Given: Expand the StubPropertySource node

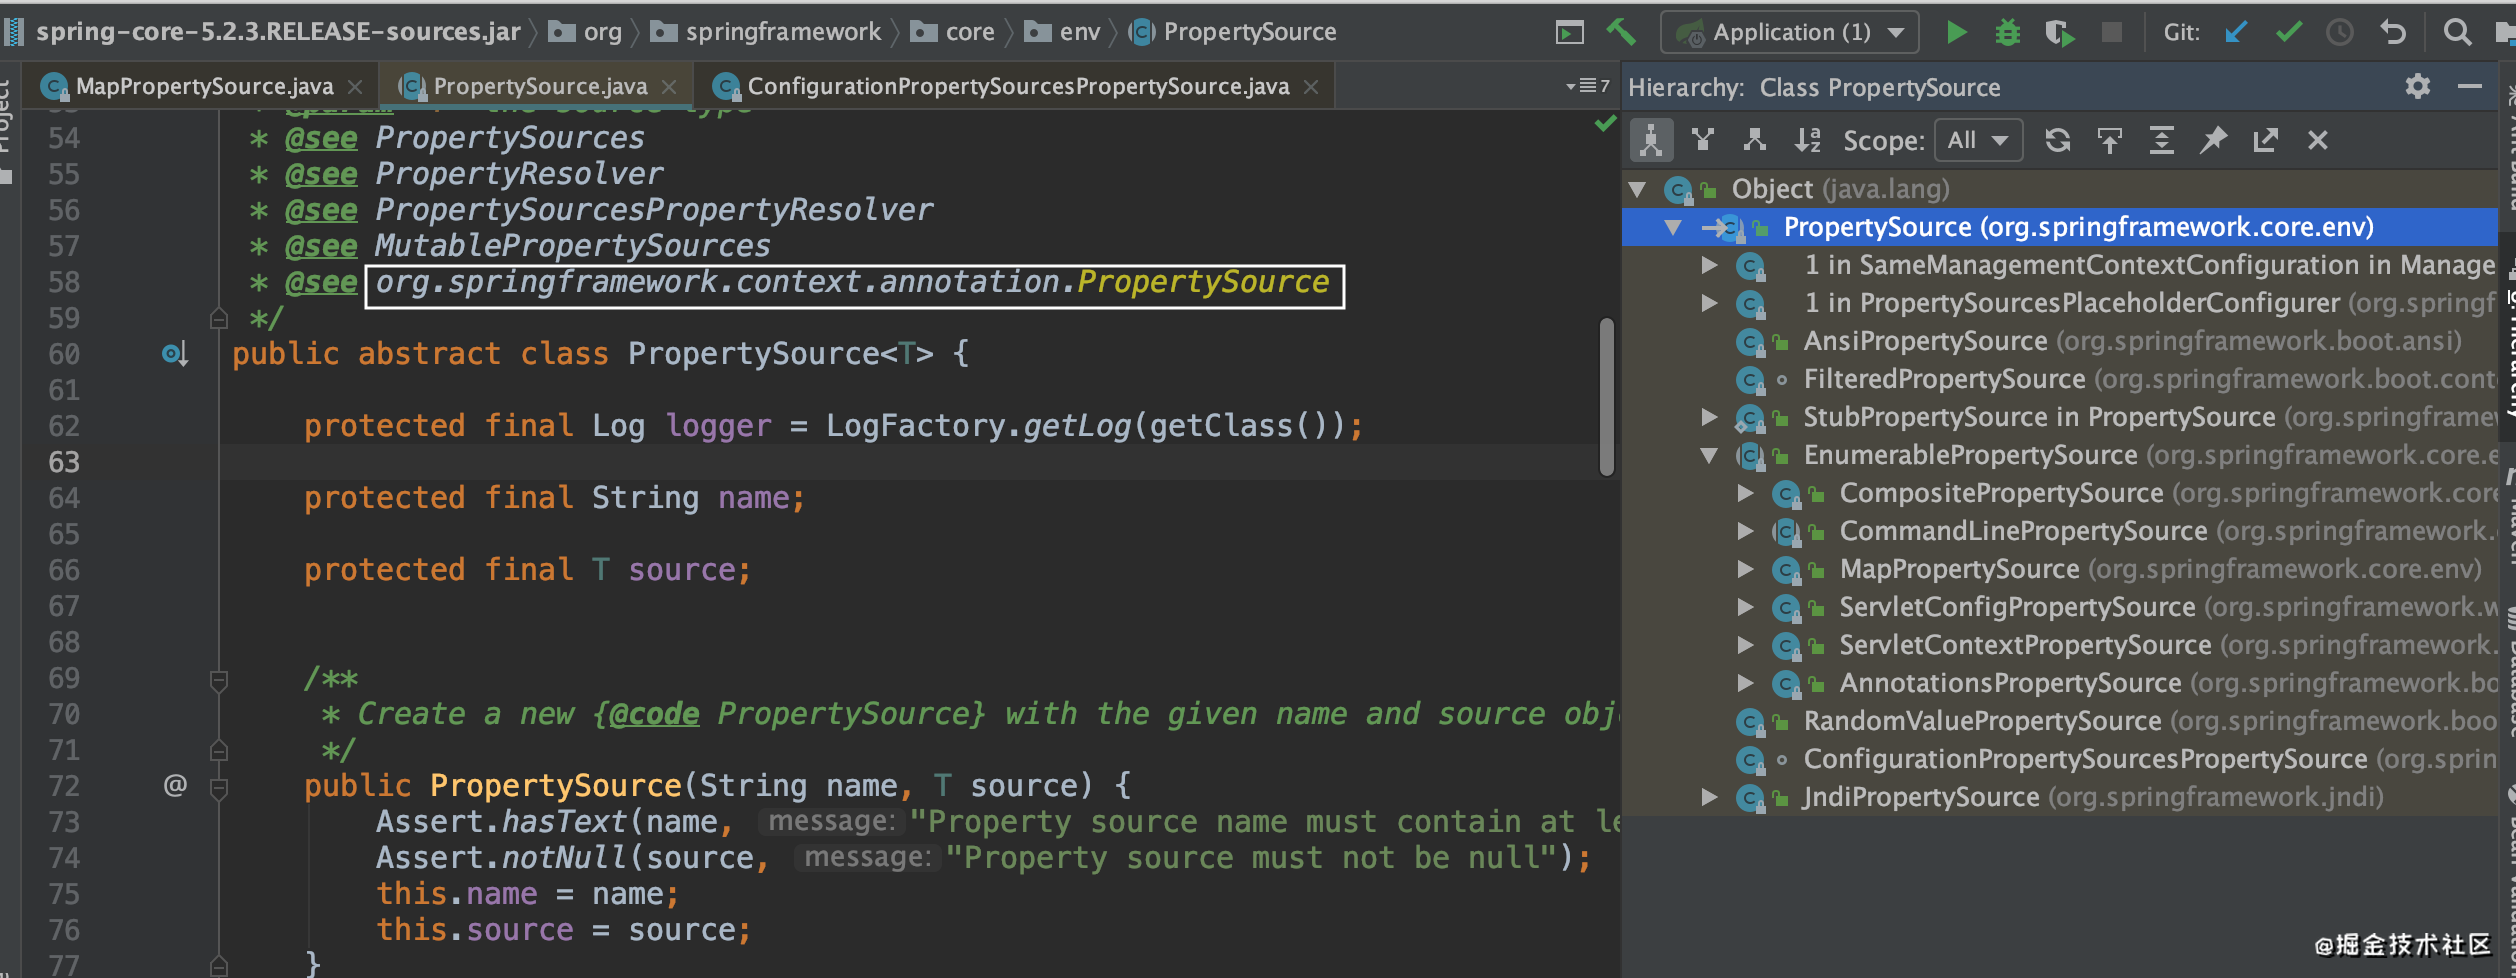Looking at the screenshot, I should pos(1713,417).
